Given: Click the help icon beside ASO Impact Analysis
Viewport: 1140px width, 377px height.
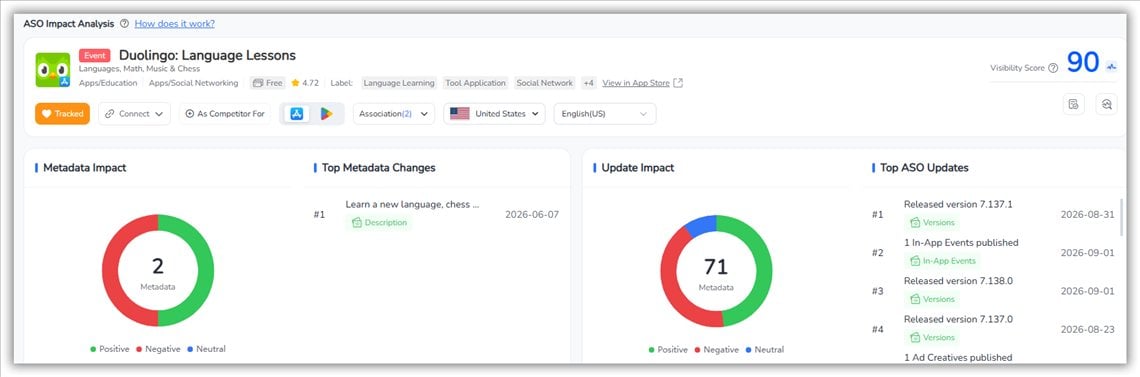Looking at the screenshot, I should click(124, 23).
